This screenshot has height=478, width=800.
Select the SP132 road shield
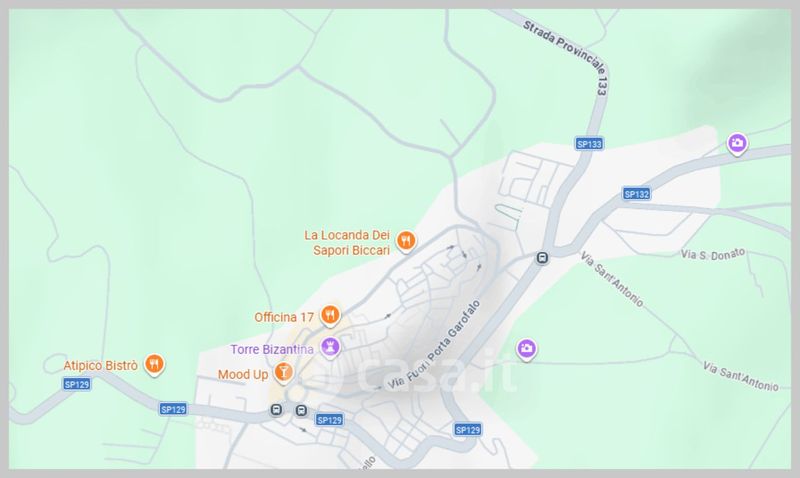[637, 194]
